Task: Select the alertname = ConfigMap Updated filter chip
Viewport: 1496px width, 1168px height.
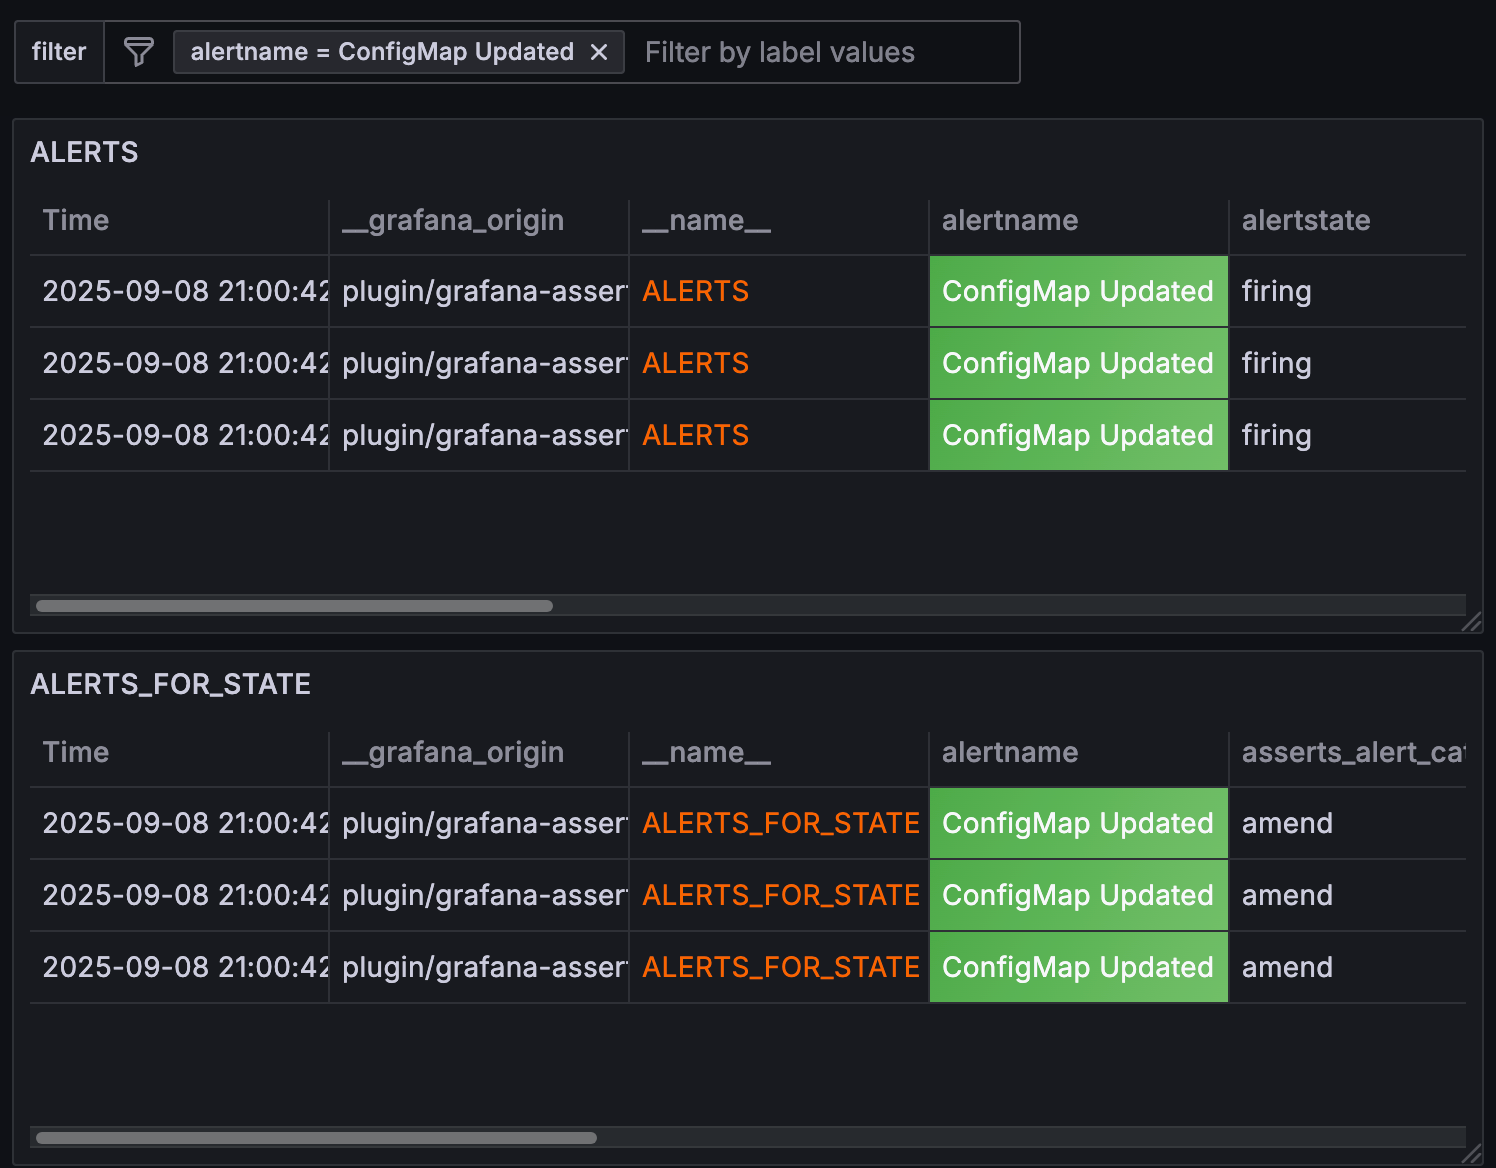Action: click(x=382, y=52)
